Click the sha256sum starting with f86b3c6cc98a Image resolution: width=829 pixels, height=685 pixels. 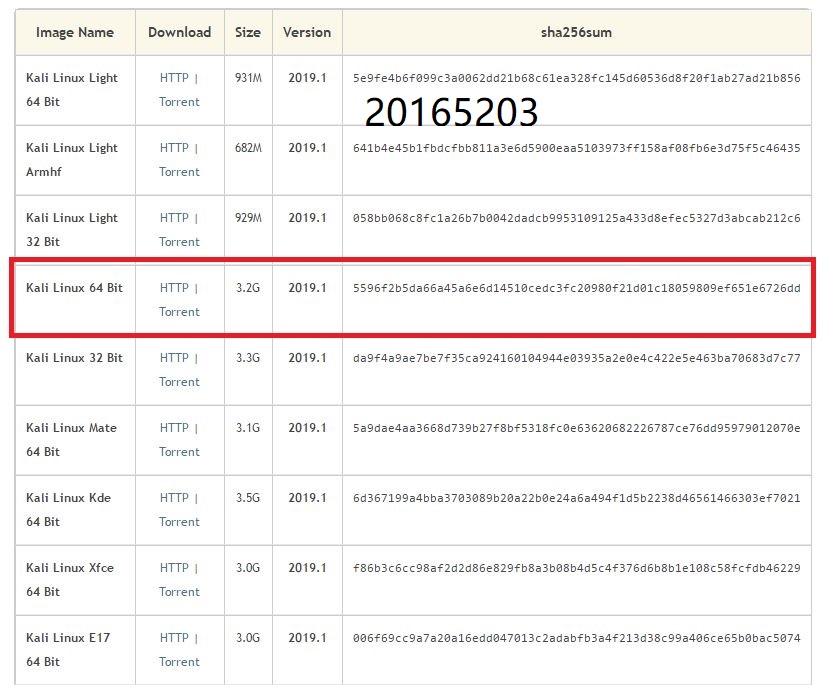click(577, 568)
